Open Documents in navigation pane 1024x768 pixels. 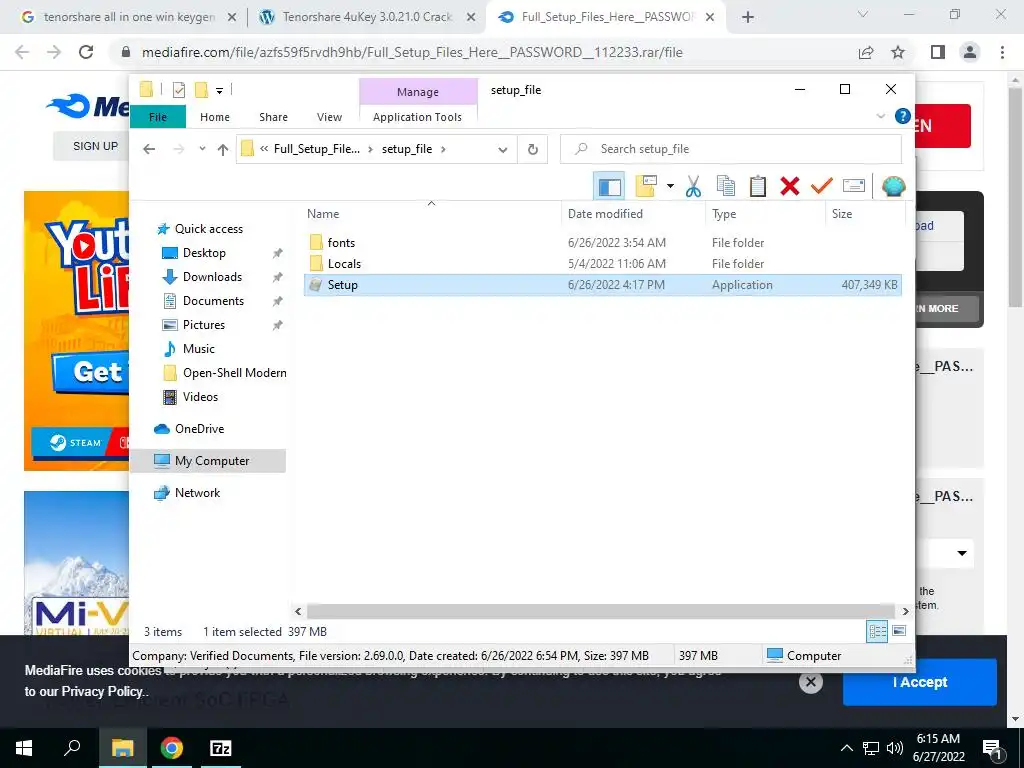(213, 301)
